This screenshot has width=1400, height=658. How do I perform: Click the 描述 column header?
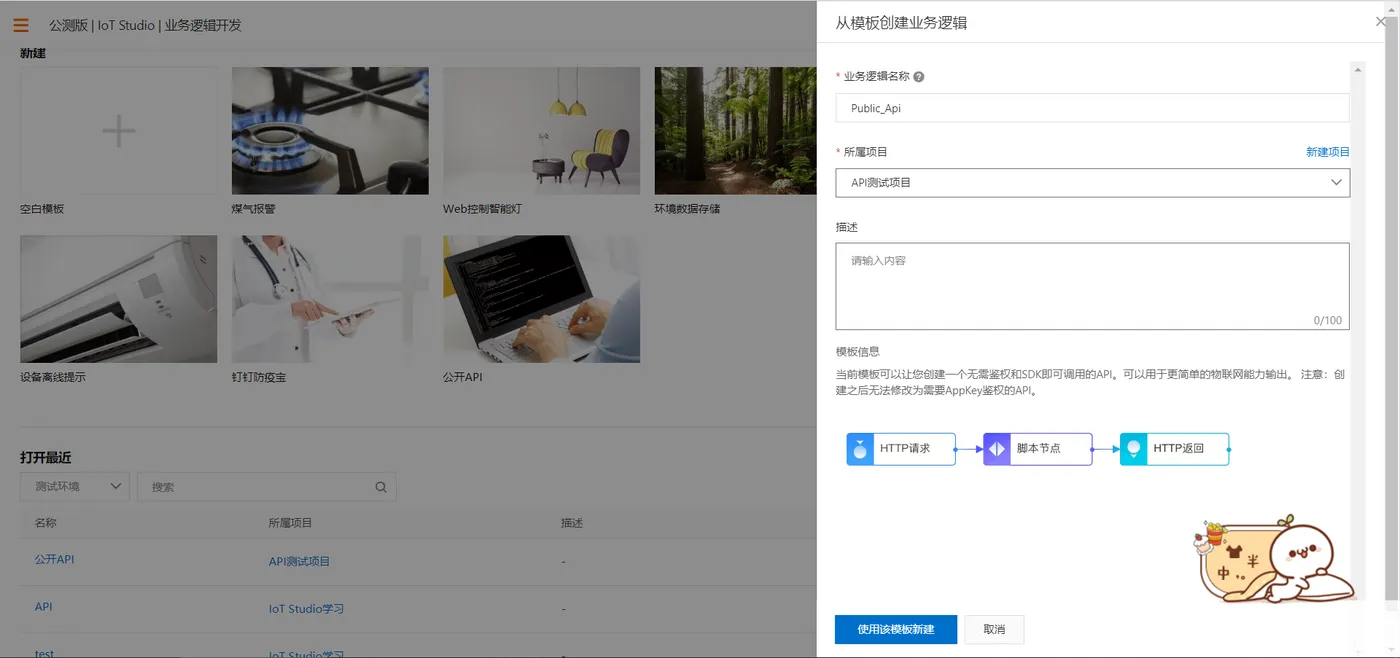pos(572,523)
